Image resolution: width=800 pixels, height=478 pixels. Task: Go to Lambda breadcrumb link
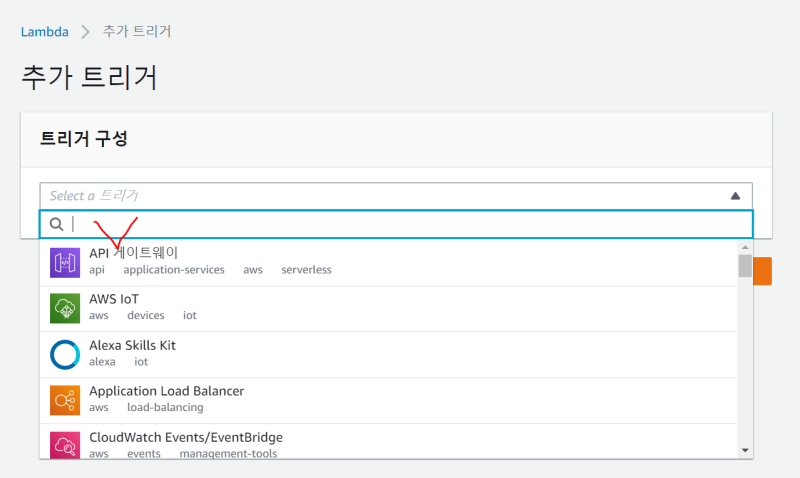point(45,31)
